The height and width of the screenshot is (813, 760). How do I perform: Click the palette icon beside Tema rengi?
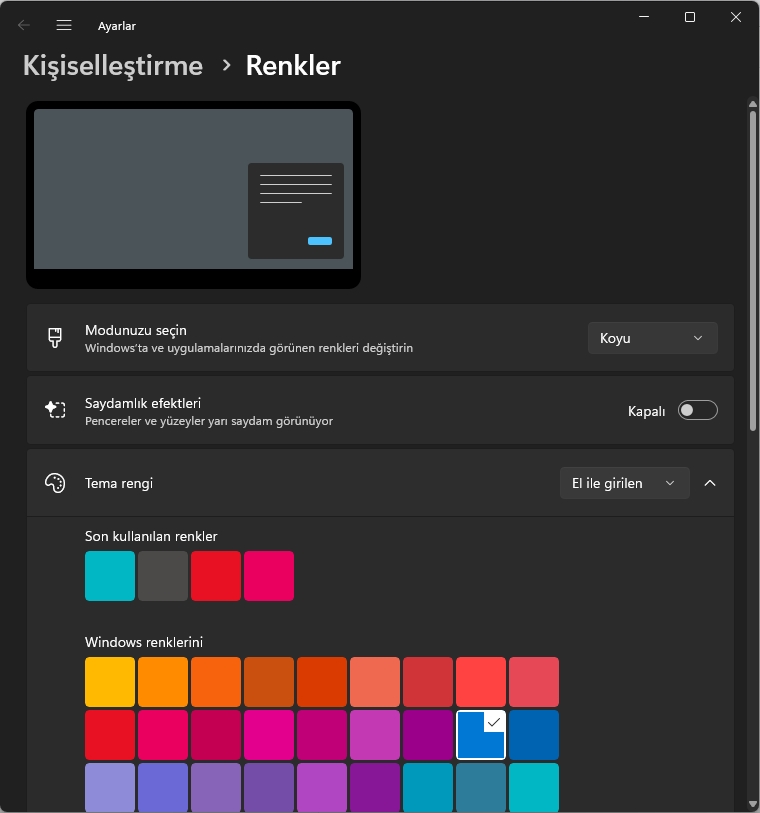(55, 483)
